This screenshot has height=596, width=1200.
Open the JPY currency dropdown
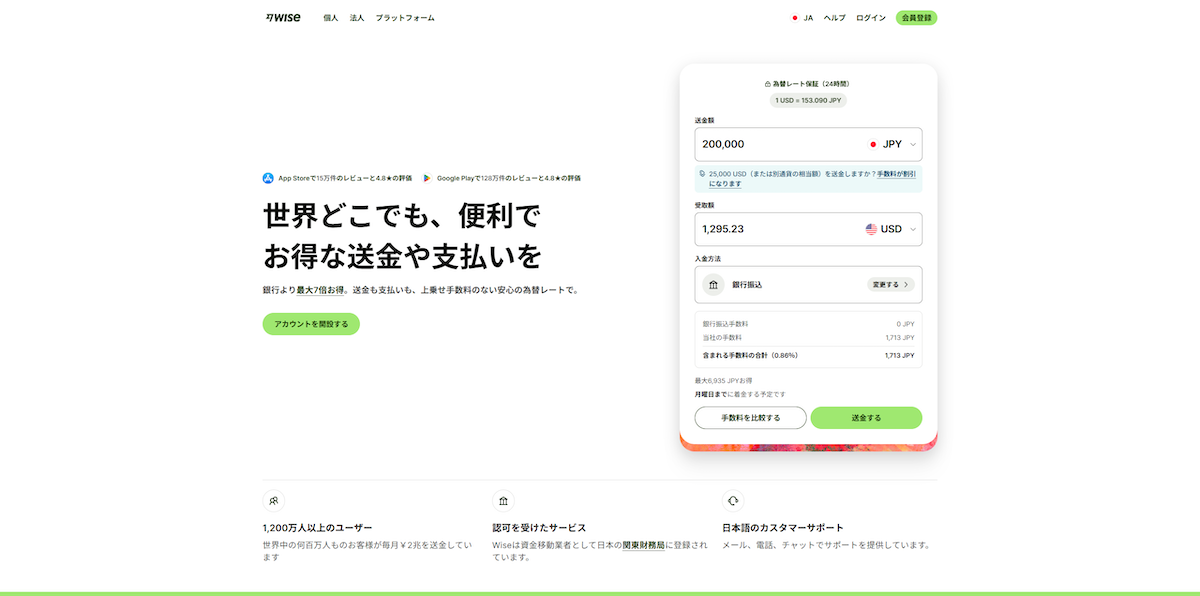click(893, 144)
